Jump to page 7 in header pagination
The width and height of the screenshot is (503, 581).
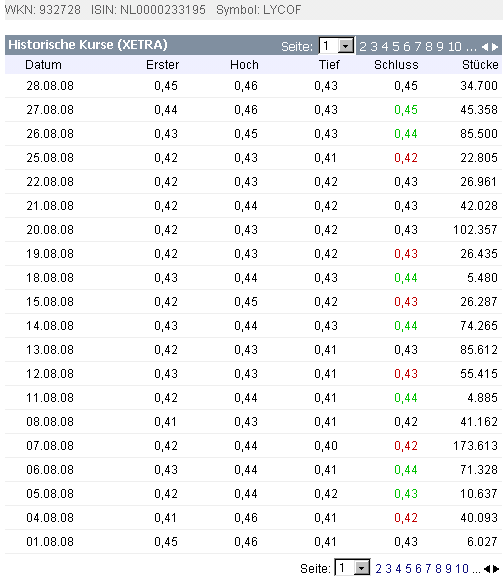point(418,47)
